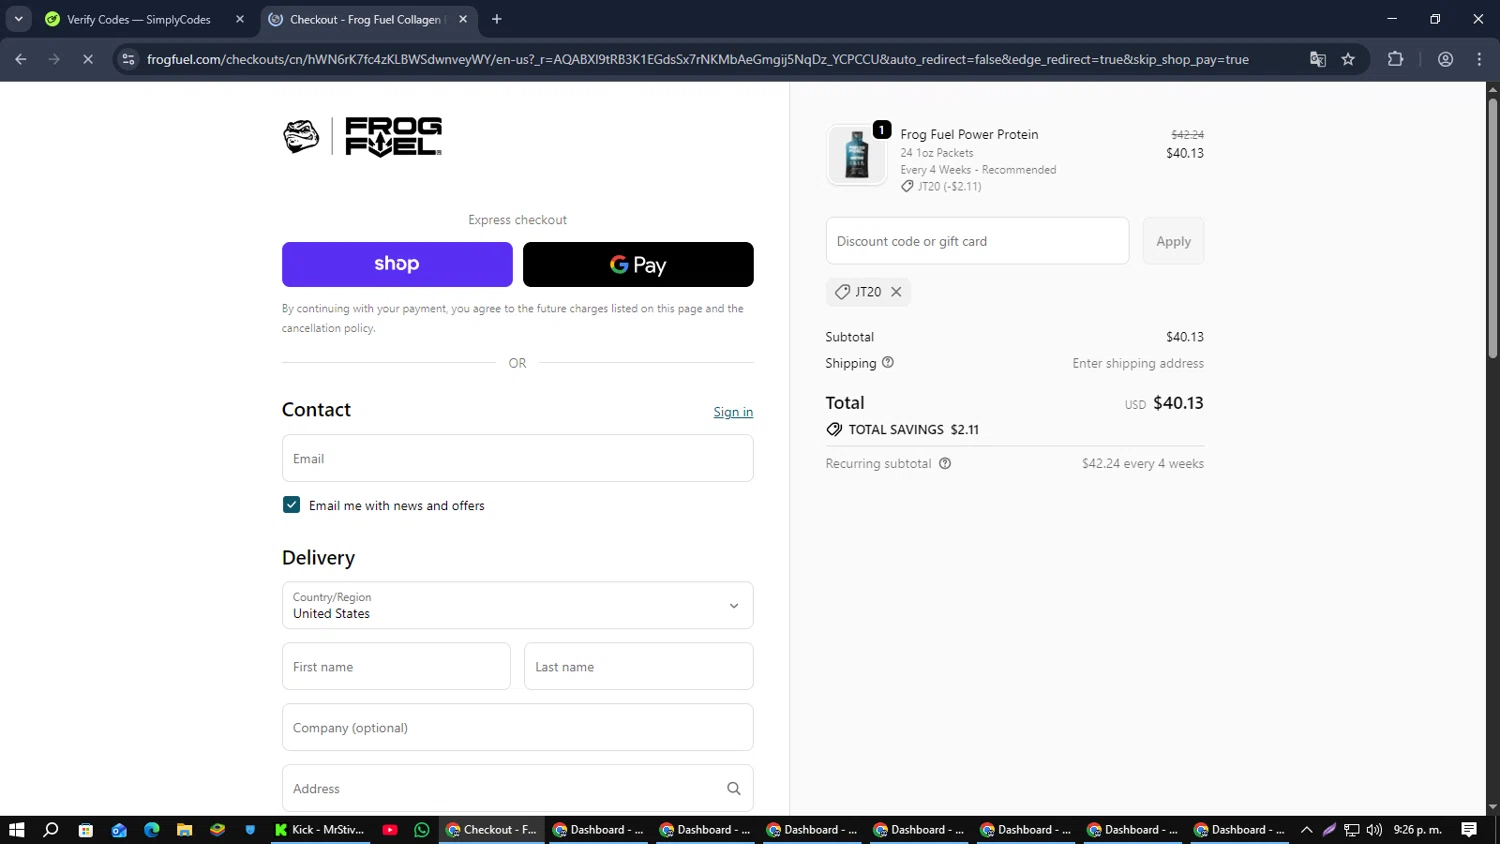Go back to the previous page
This screenshot has height=844, width=1500.
tap(21, 59)
